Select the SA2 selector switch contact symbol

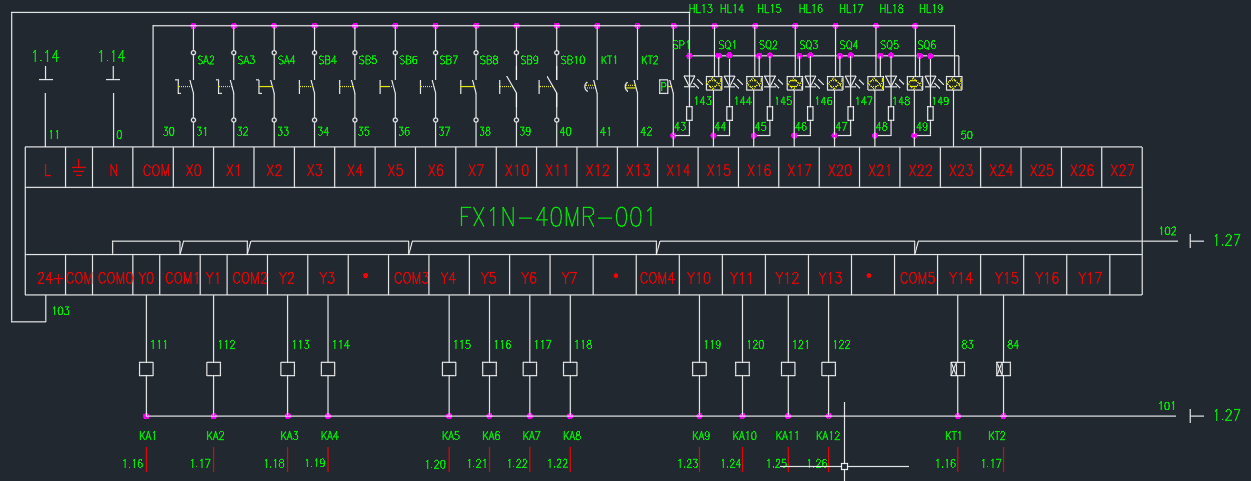(190, 88)
